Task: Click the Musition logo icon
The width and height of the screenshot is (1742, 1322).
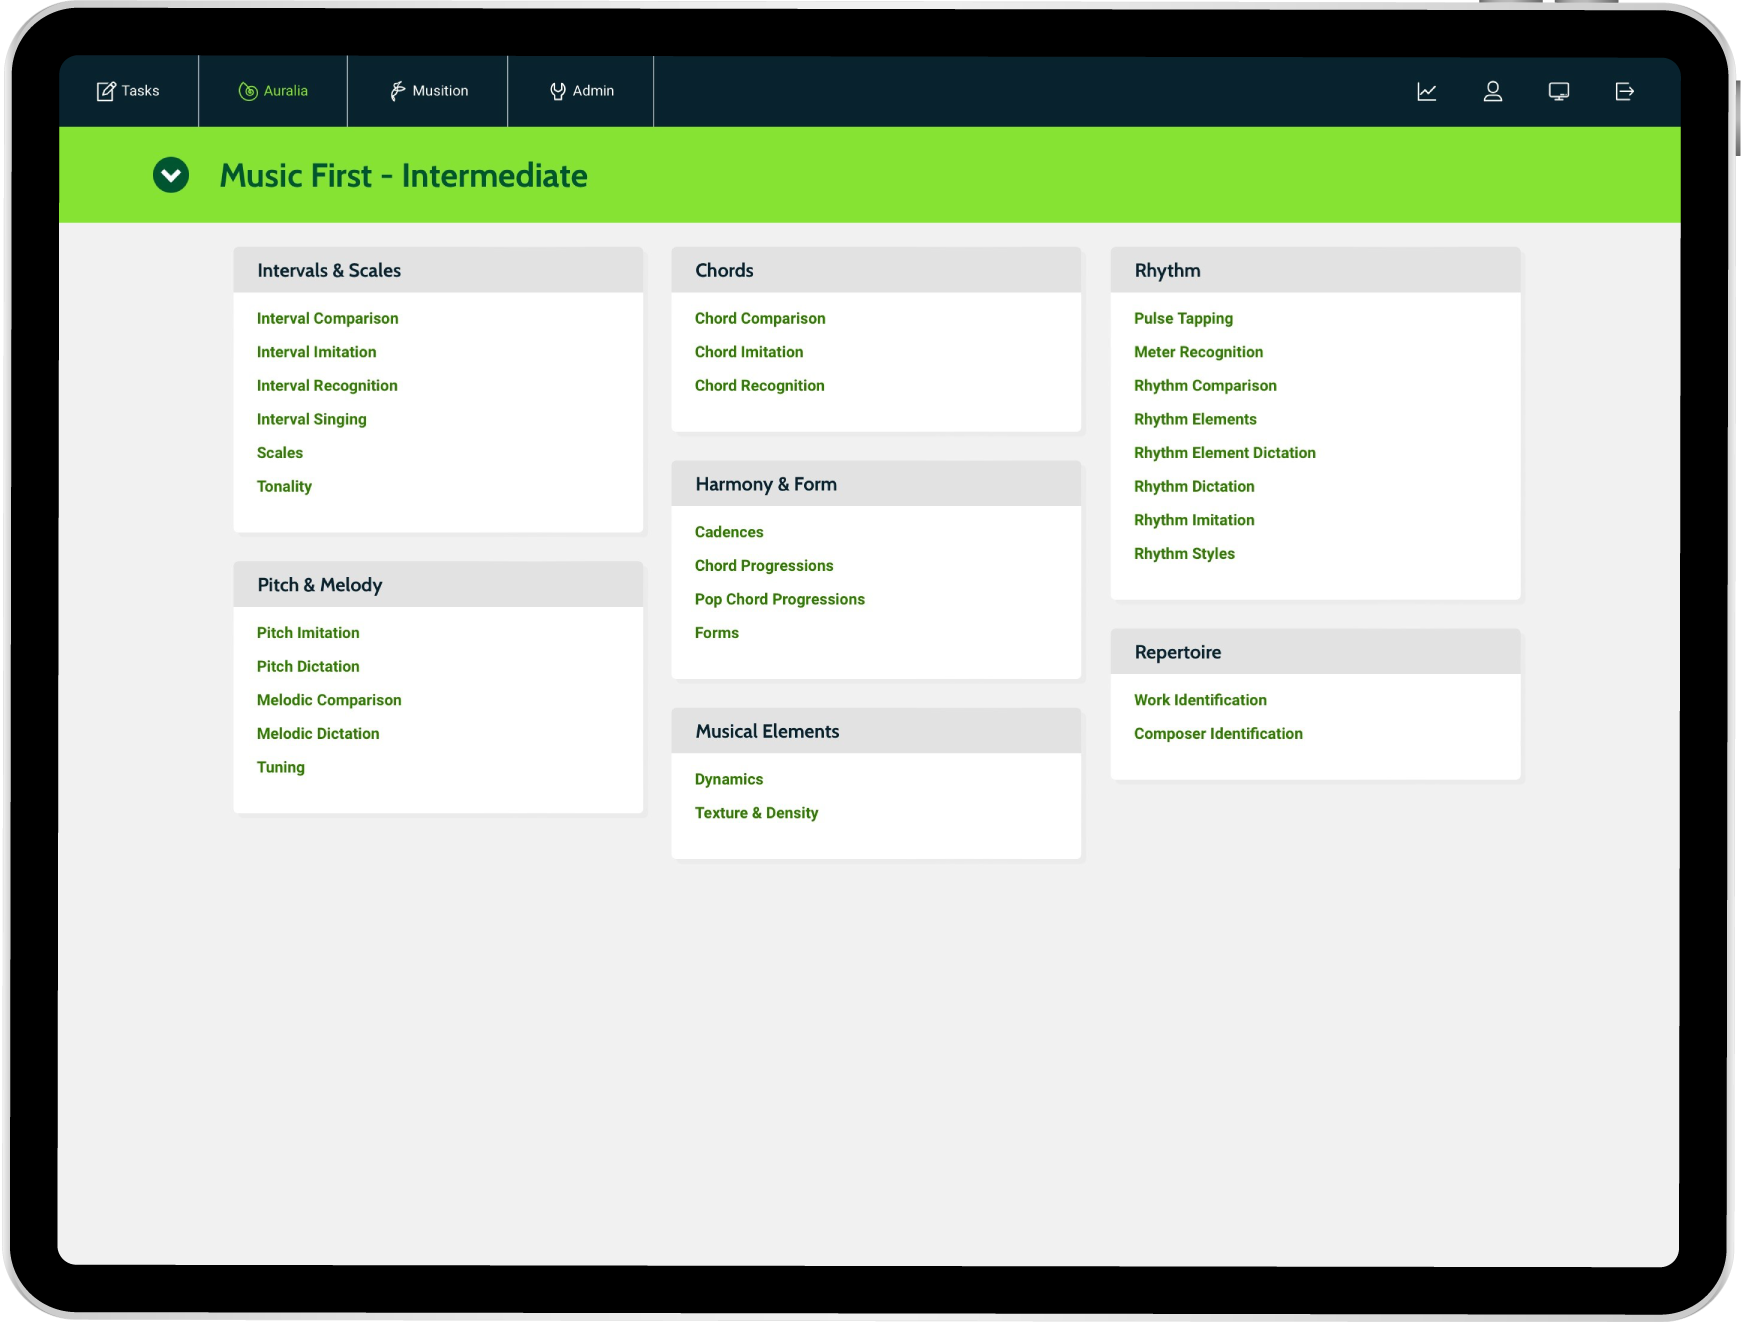Action: coord(397,91)
